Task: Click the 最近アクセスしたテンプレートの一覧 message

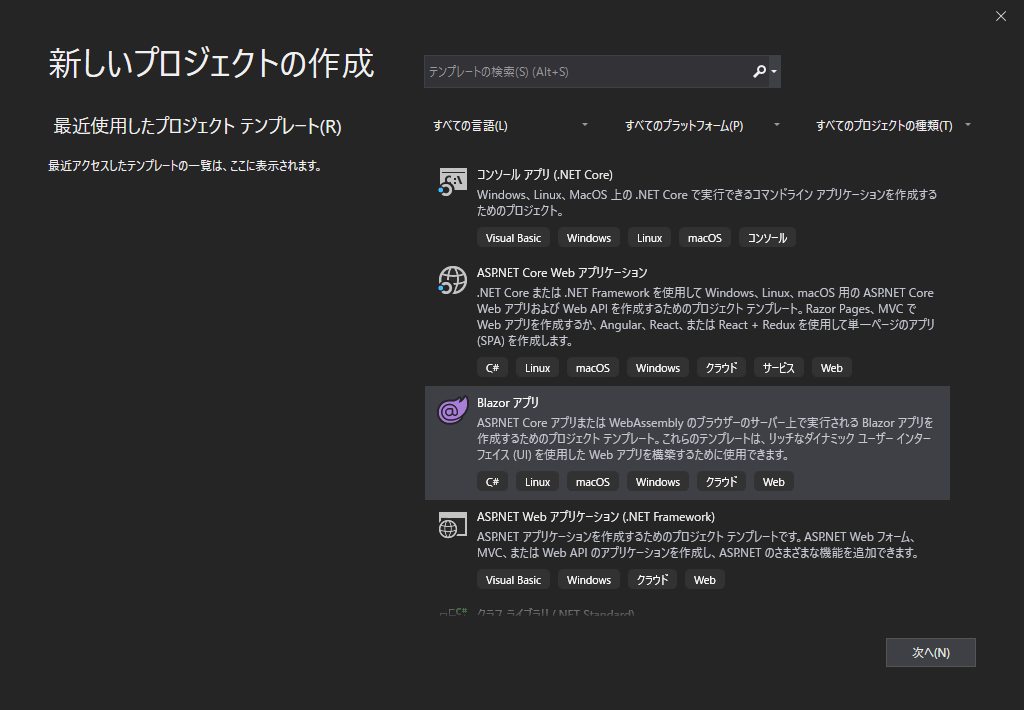Action: tap(185, 166)
